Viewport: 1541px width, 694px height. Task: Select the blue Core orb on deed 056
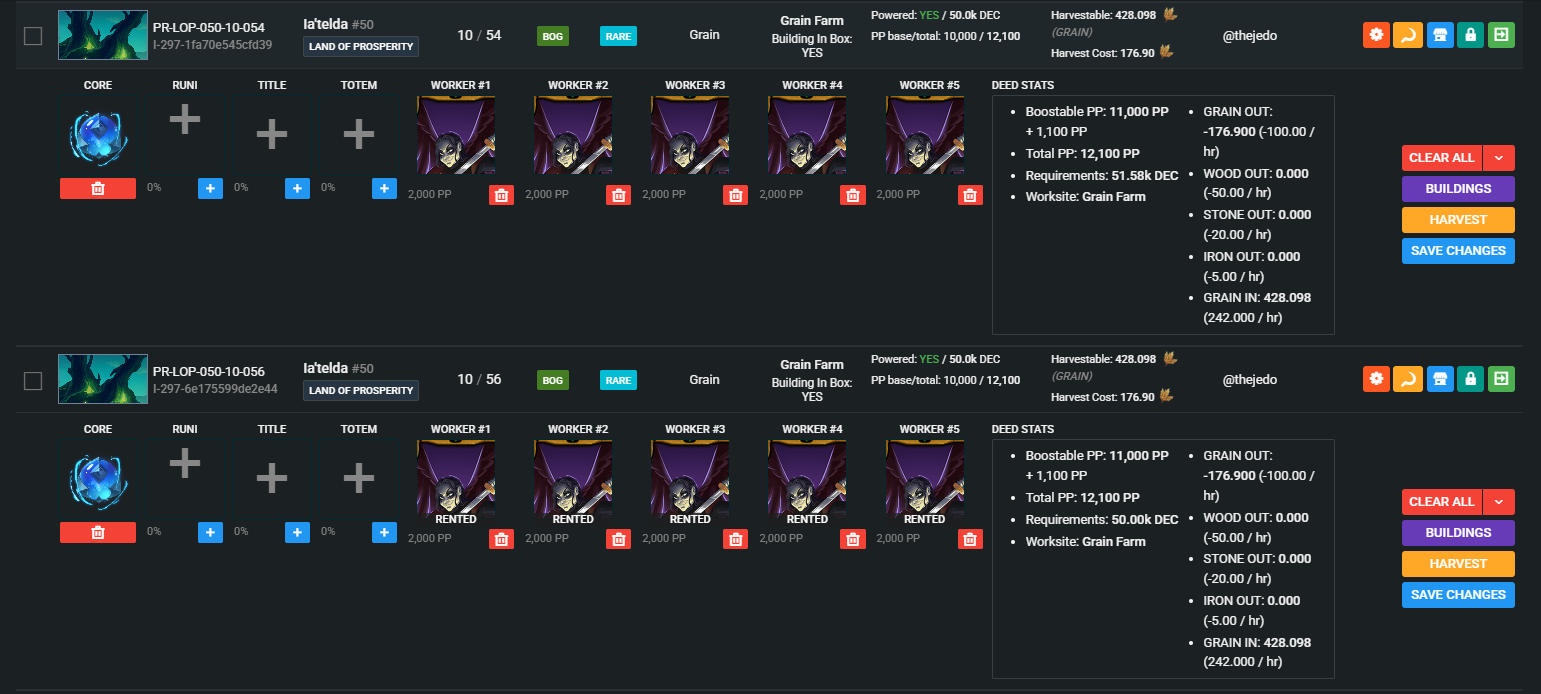(98, 482)
